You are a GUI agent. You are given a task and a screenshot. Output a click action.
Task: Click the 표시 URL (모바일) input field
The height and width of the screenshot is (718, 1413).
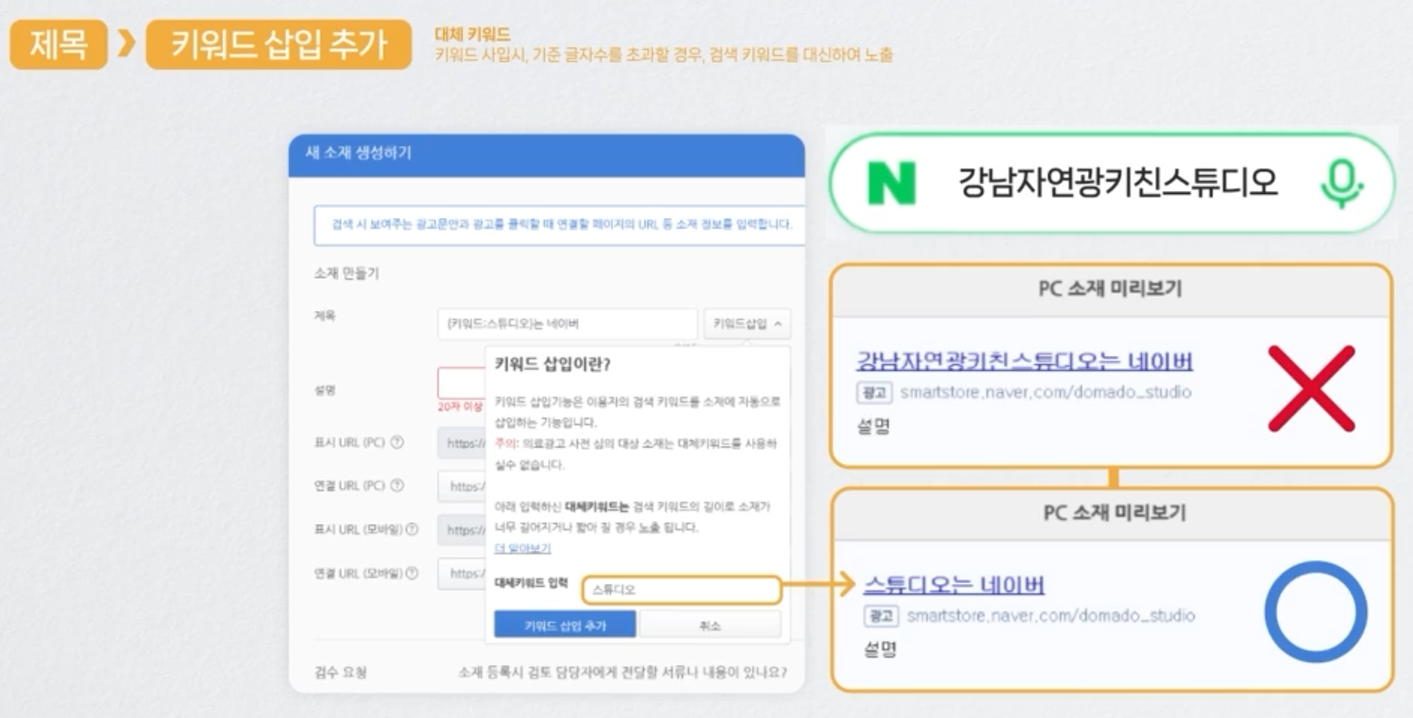click(x=461, y=530)
